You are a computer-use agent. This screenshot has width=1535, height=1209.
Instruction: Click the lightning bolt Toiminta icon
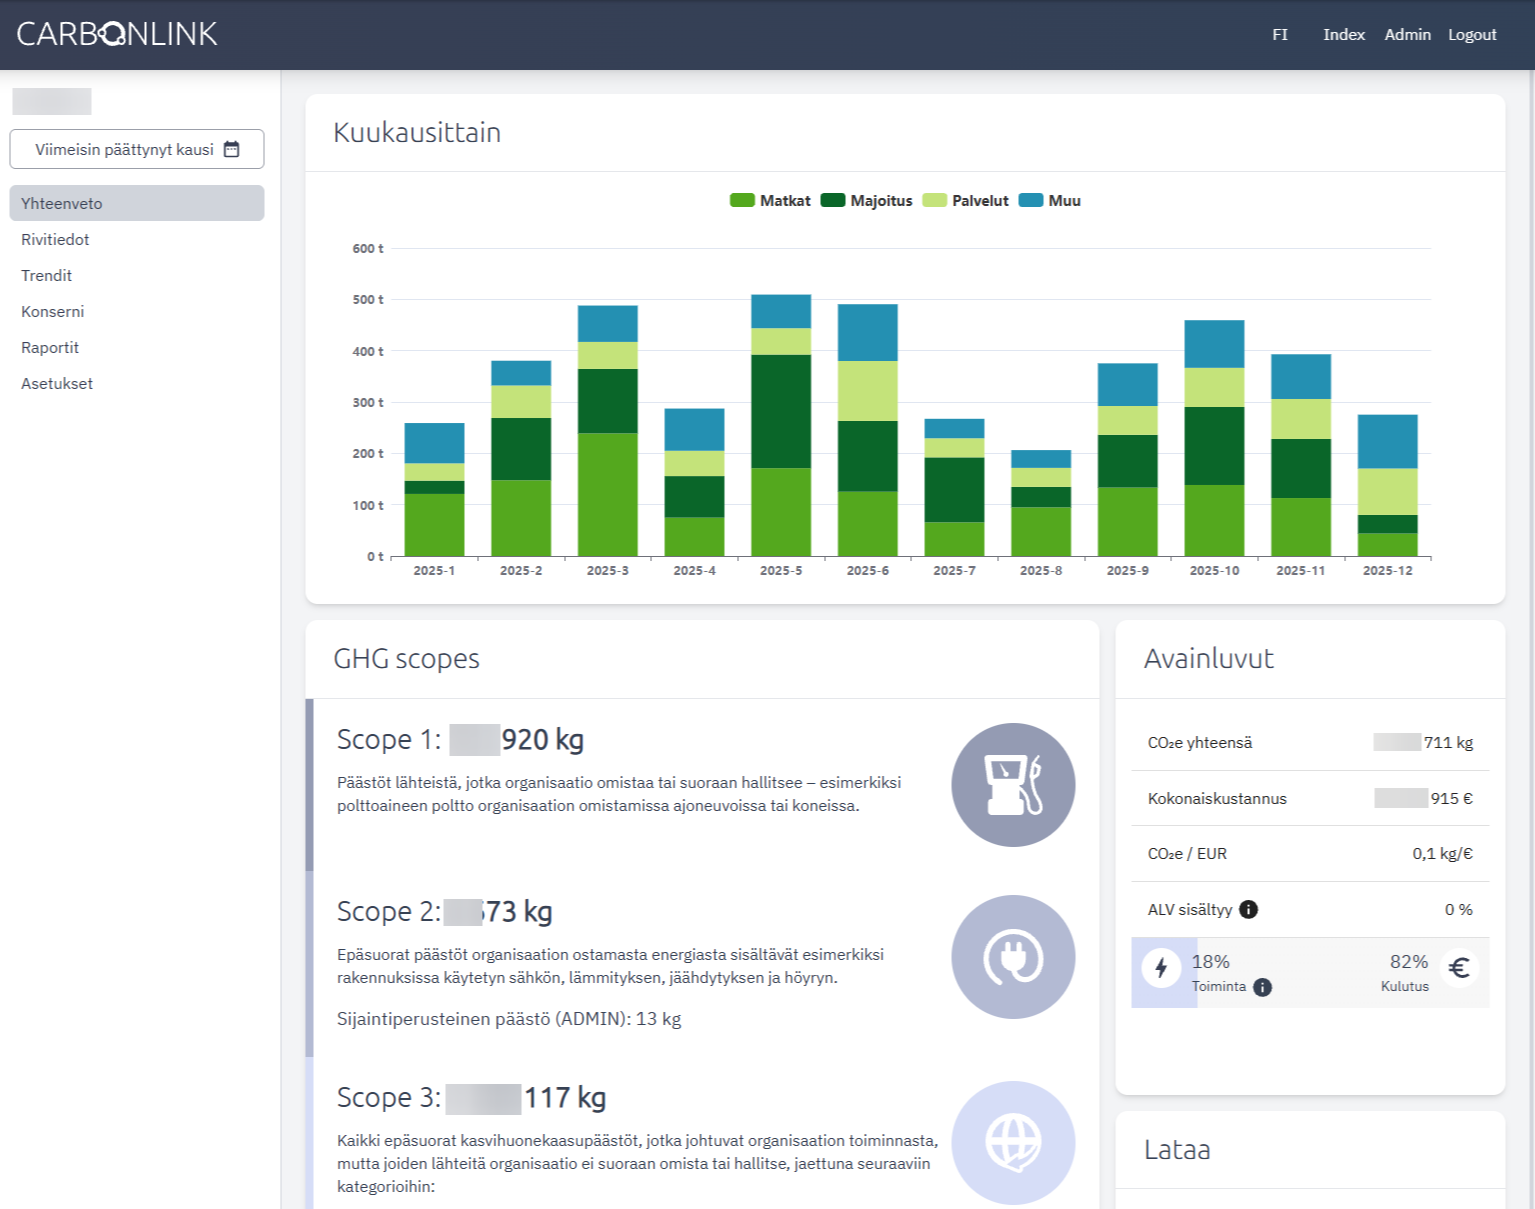[1161, 968]
